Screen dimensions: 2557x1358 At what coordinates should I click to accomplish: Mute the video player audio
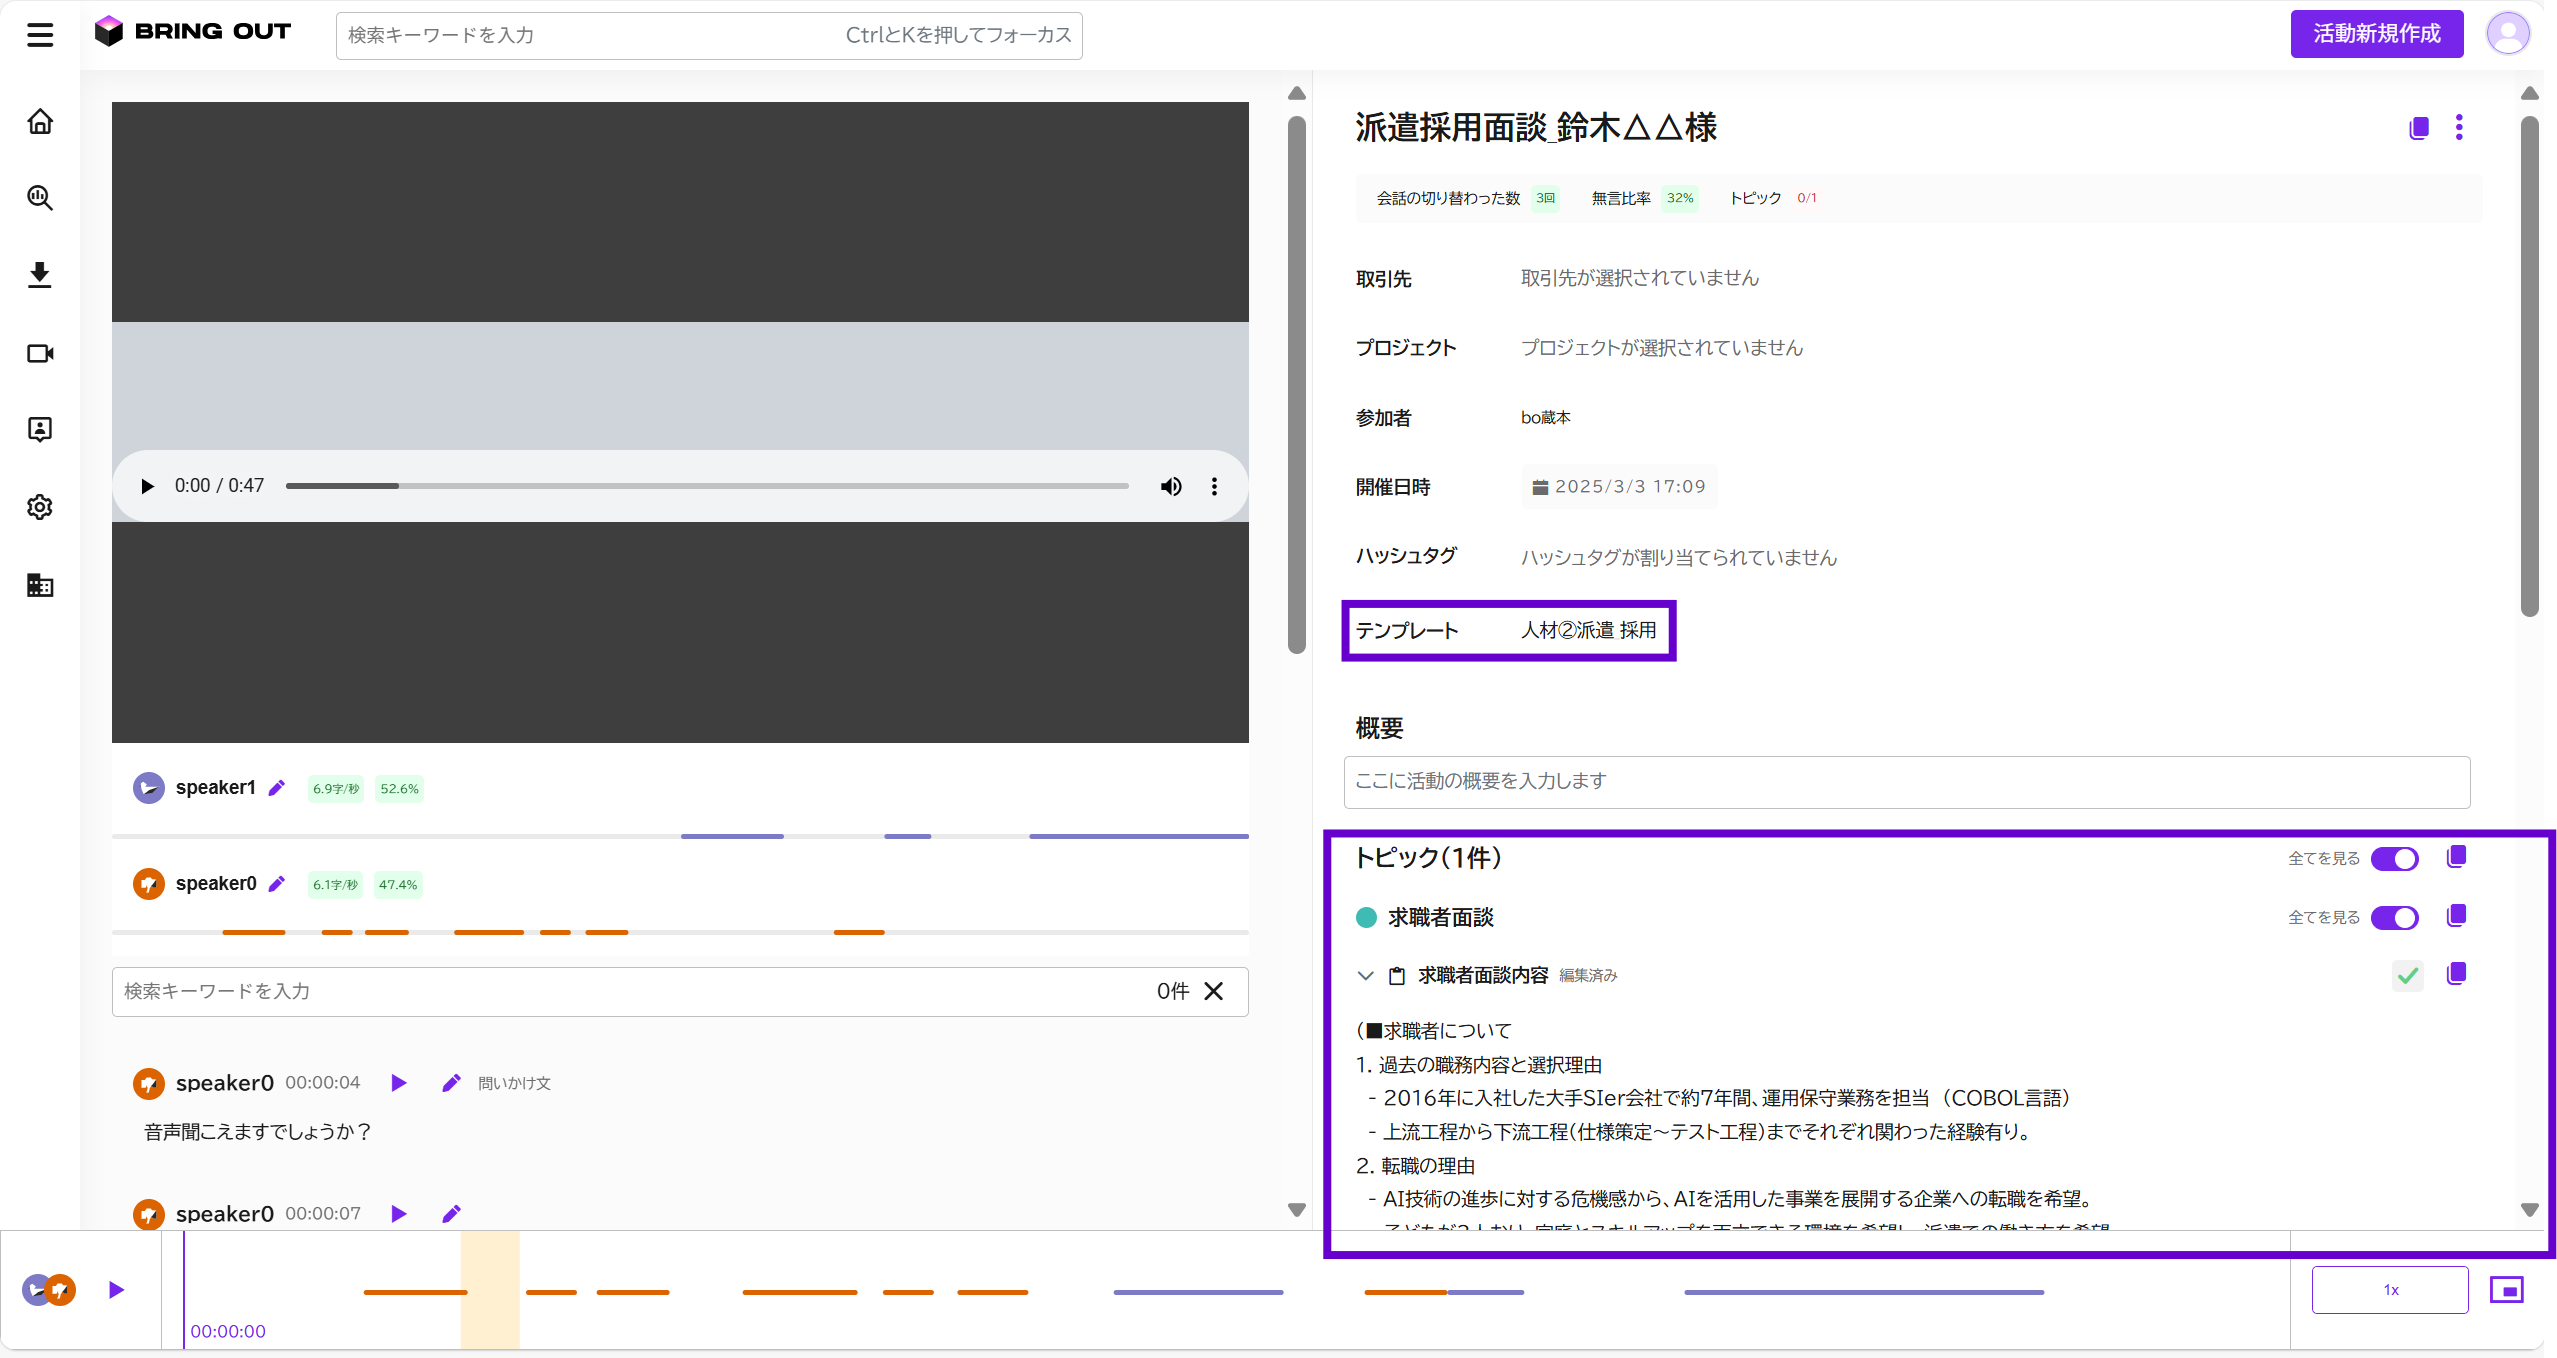pyautogui.click(x=1170, y=487)
